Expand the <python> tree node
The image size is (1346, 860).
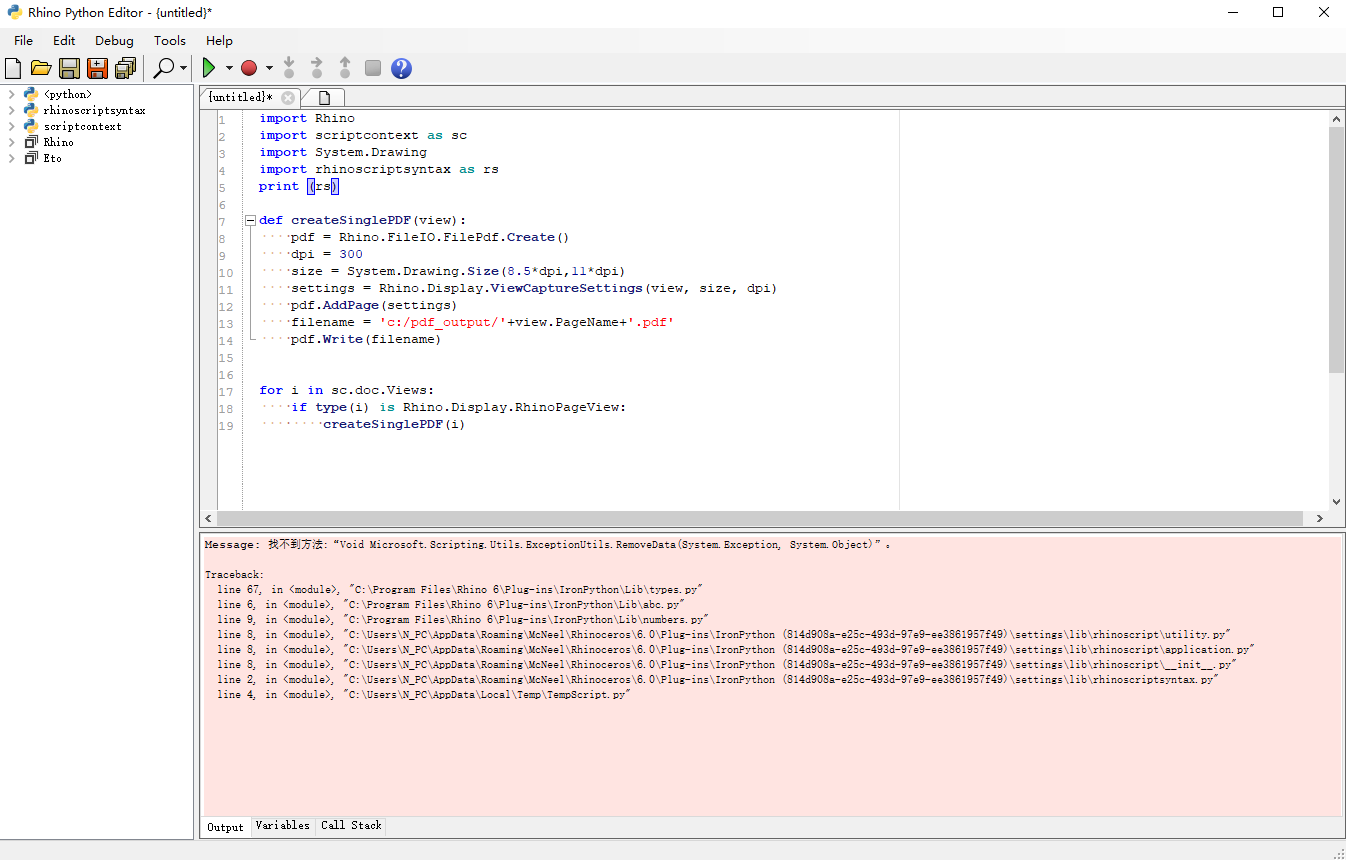click(x=11, y=94)
